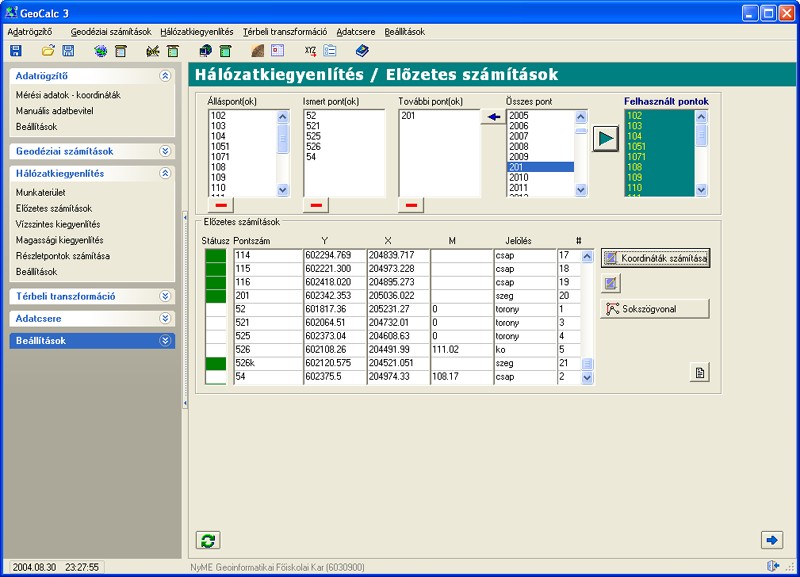800x577 pixels.
Task: Open the Adatrögzítő menu
Action: pos(30,32)
